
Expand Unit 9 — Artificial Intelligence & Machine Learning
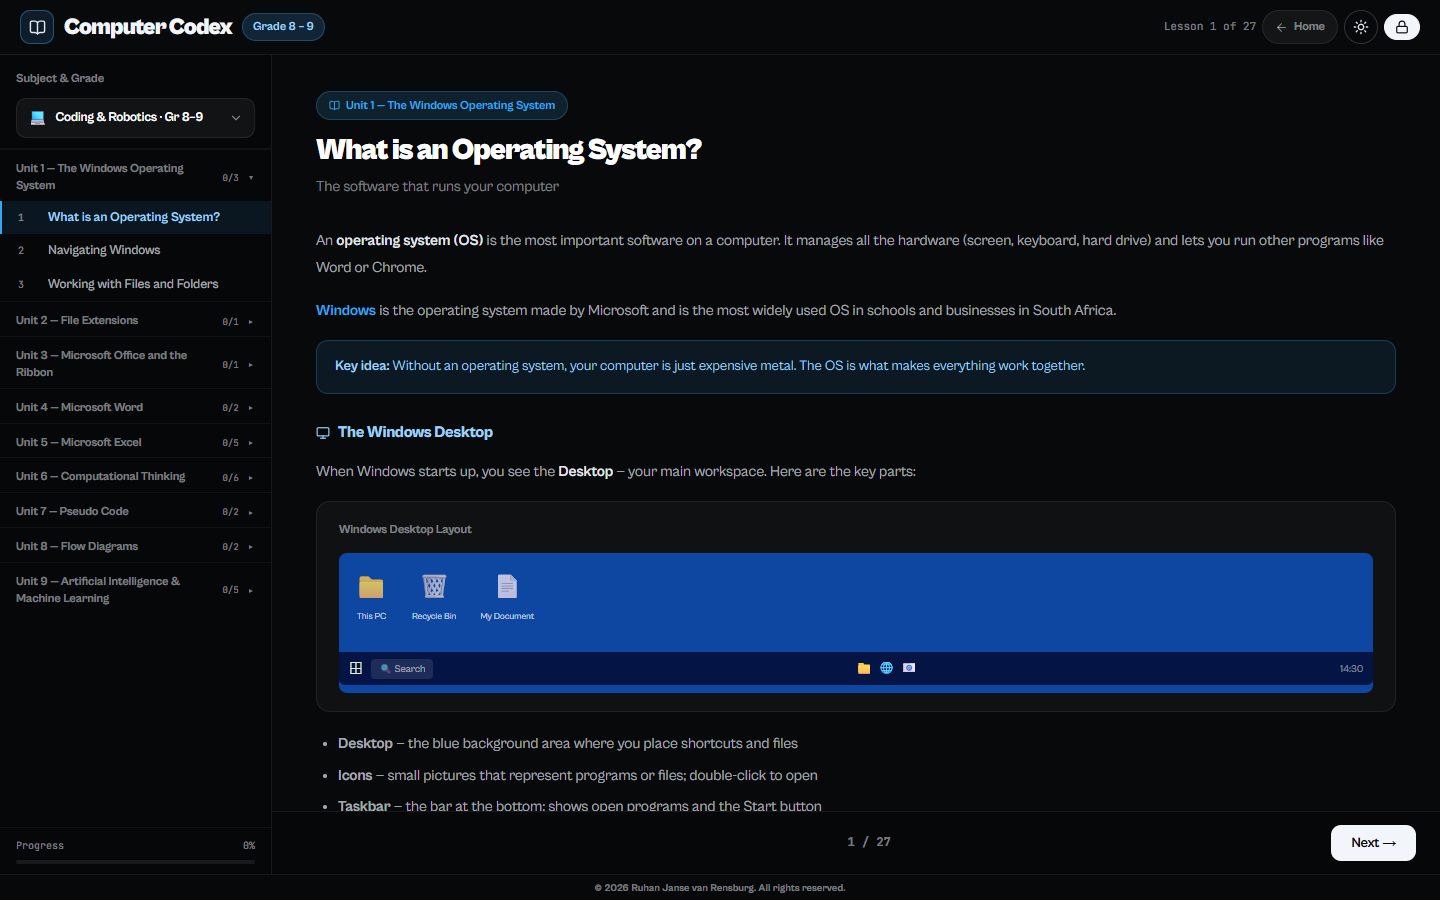tap(135, 590)
